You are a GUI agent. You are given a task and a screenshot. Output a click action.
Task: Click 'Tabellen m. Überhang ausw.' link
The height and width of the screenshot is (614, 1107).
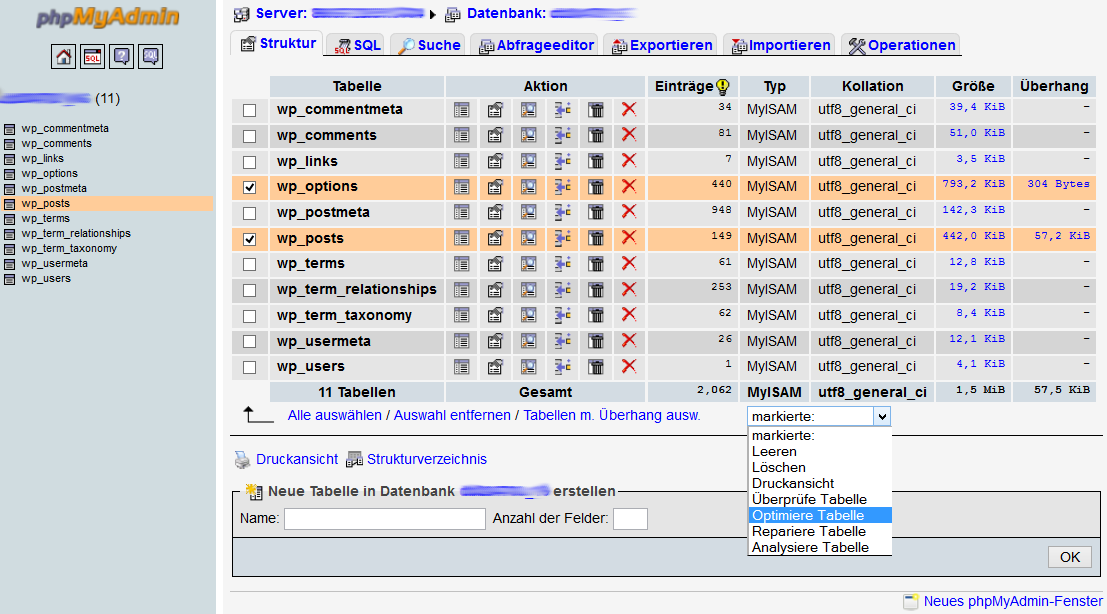[611, 416]
